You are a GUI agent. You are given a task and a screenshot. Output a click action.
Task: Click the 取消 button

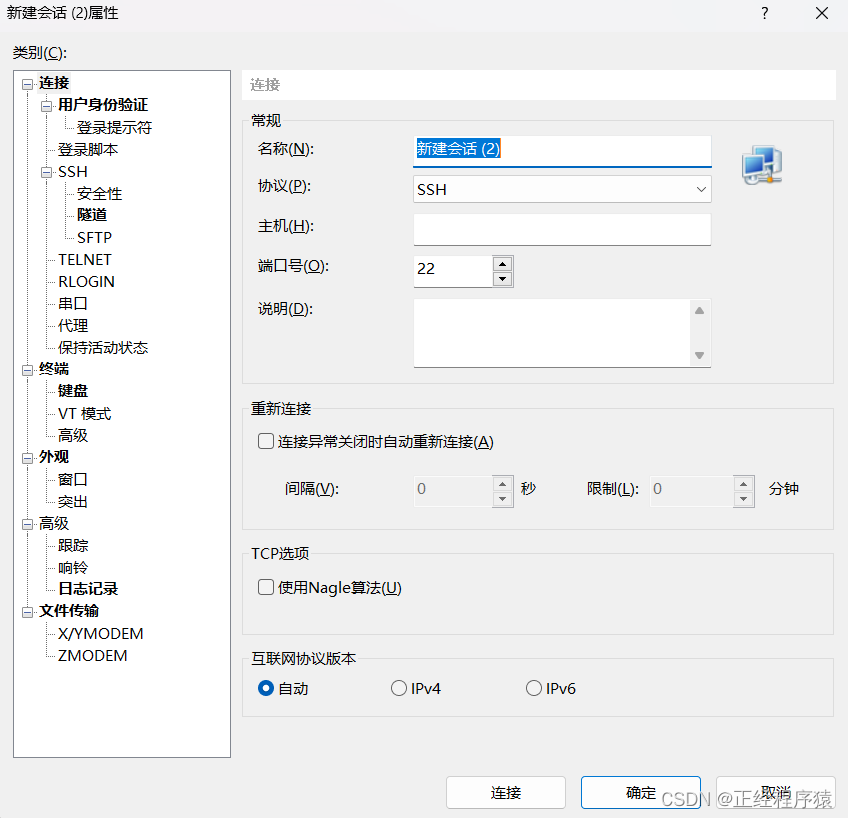coord(776,793)
